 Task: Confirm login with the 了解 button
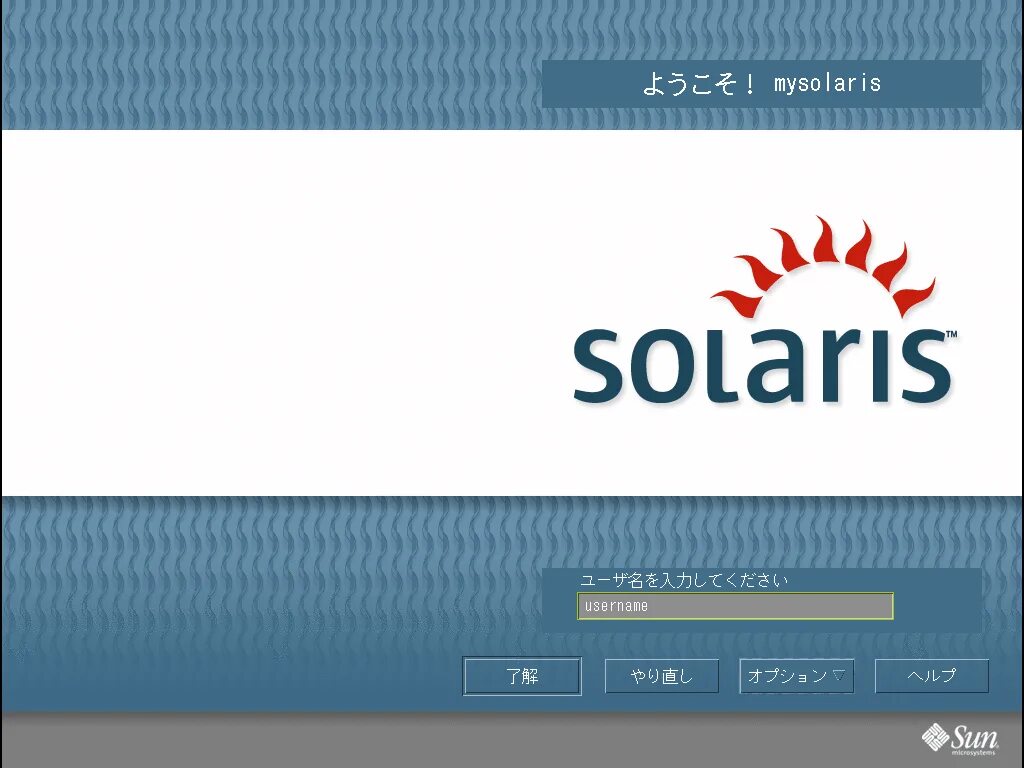(x=522, y=676)
